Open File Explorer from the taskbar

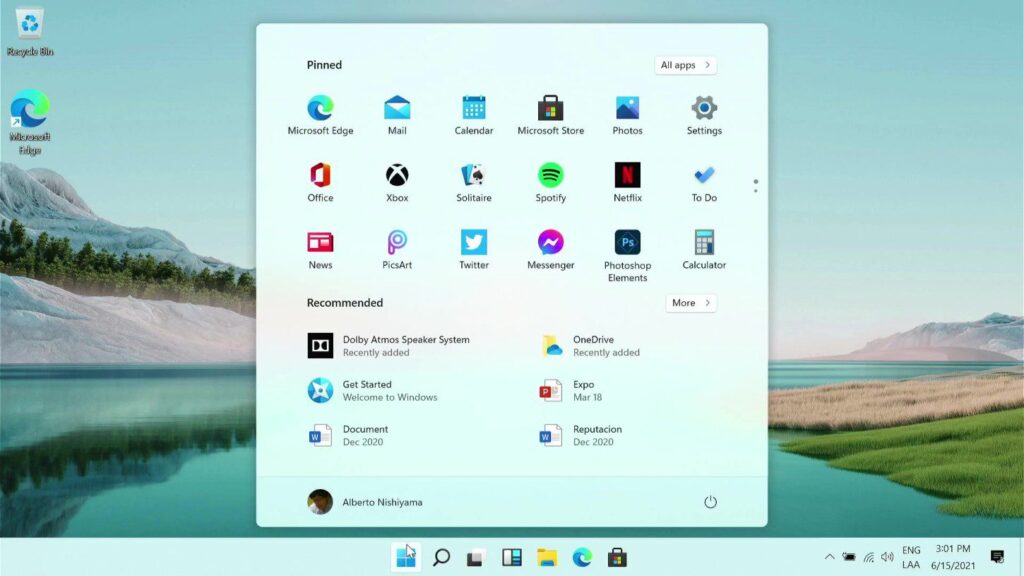[547, 557]
